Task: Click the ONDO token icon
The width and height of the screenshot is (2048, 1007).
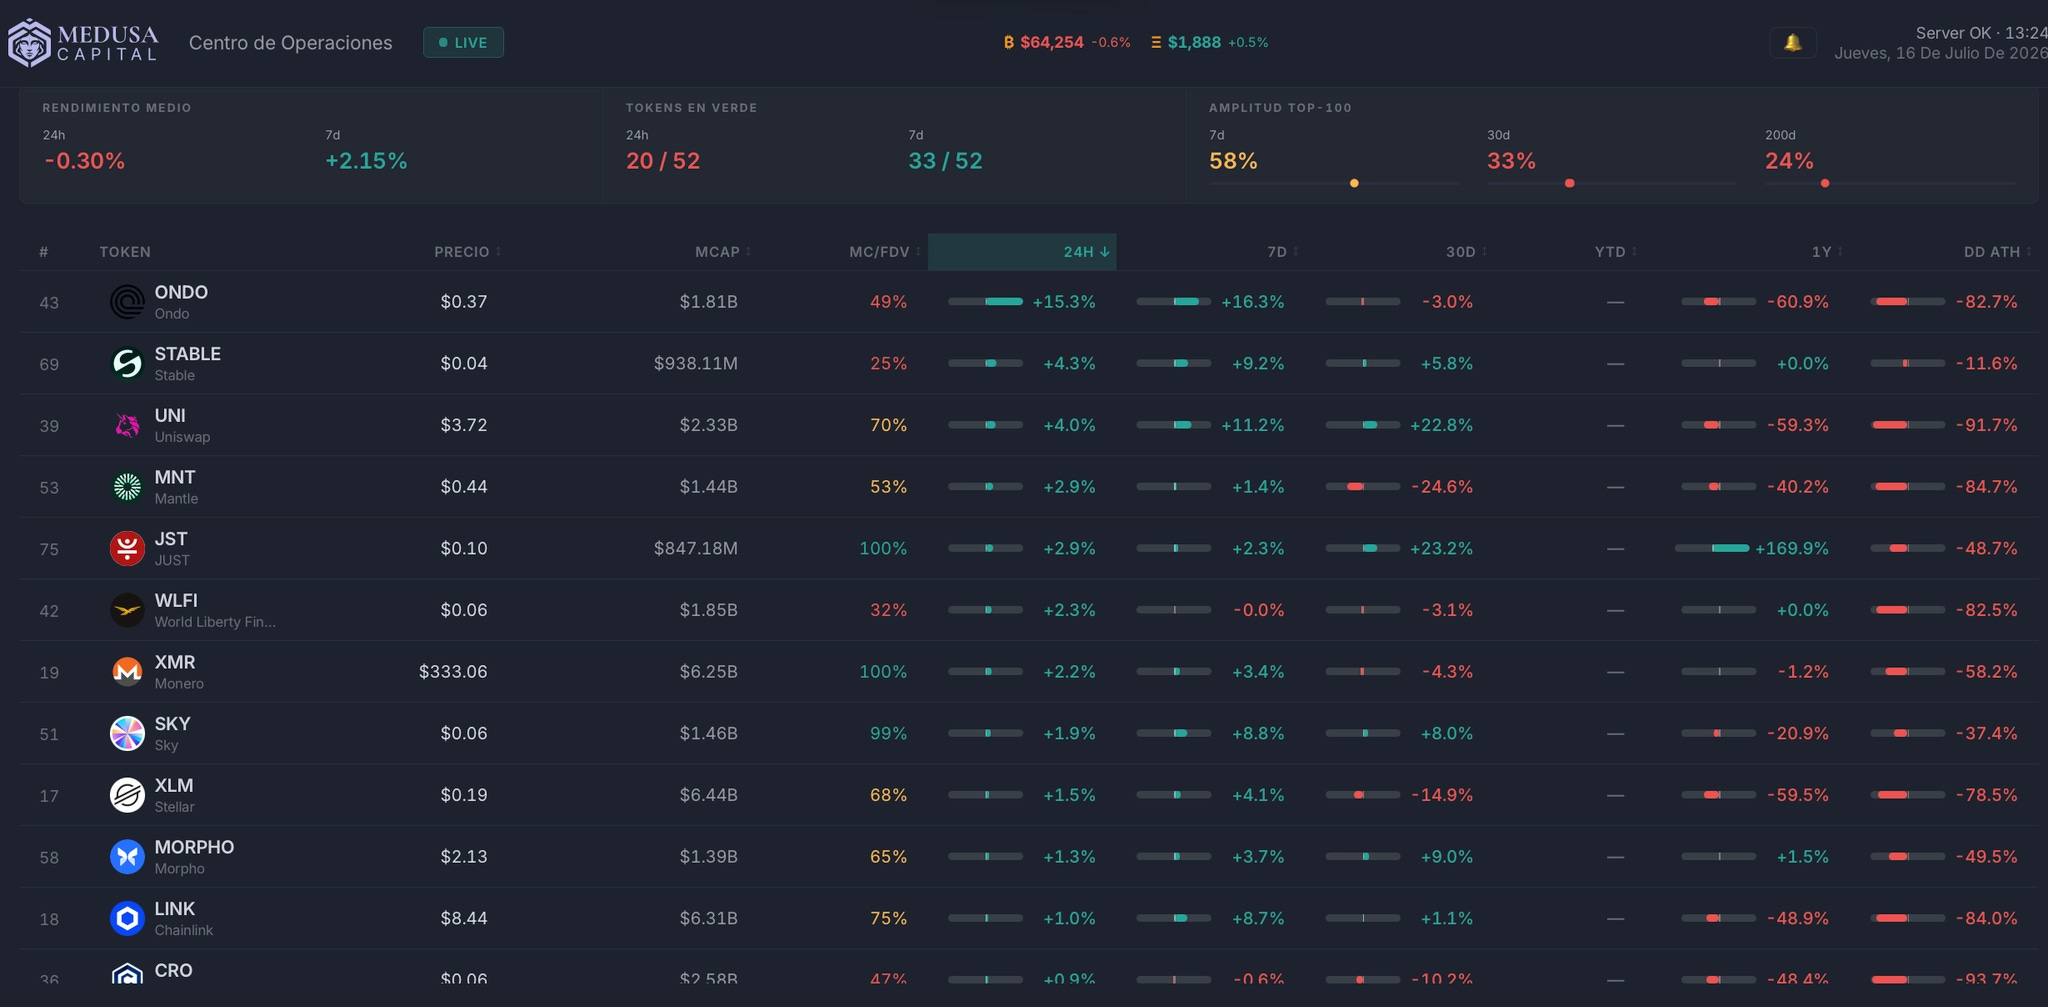Action: (x=127, y=302)
